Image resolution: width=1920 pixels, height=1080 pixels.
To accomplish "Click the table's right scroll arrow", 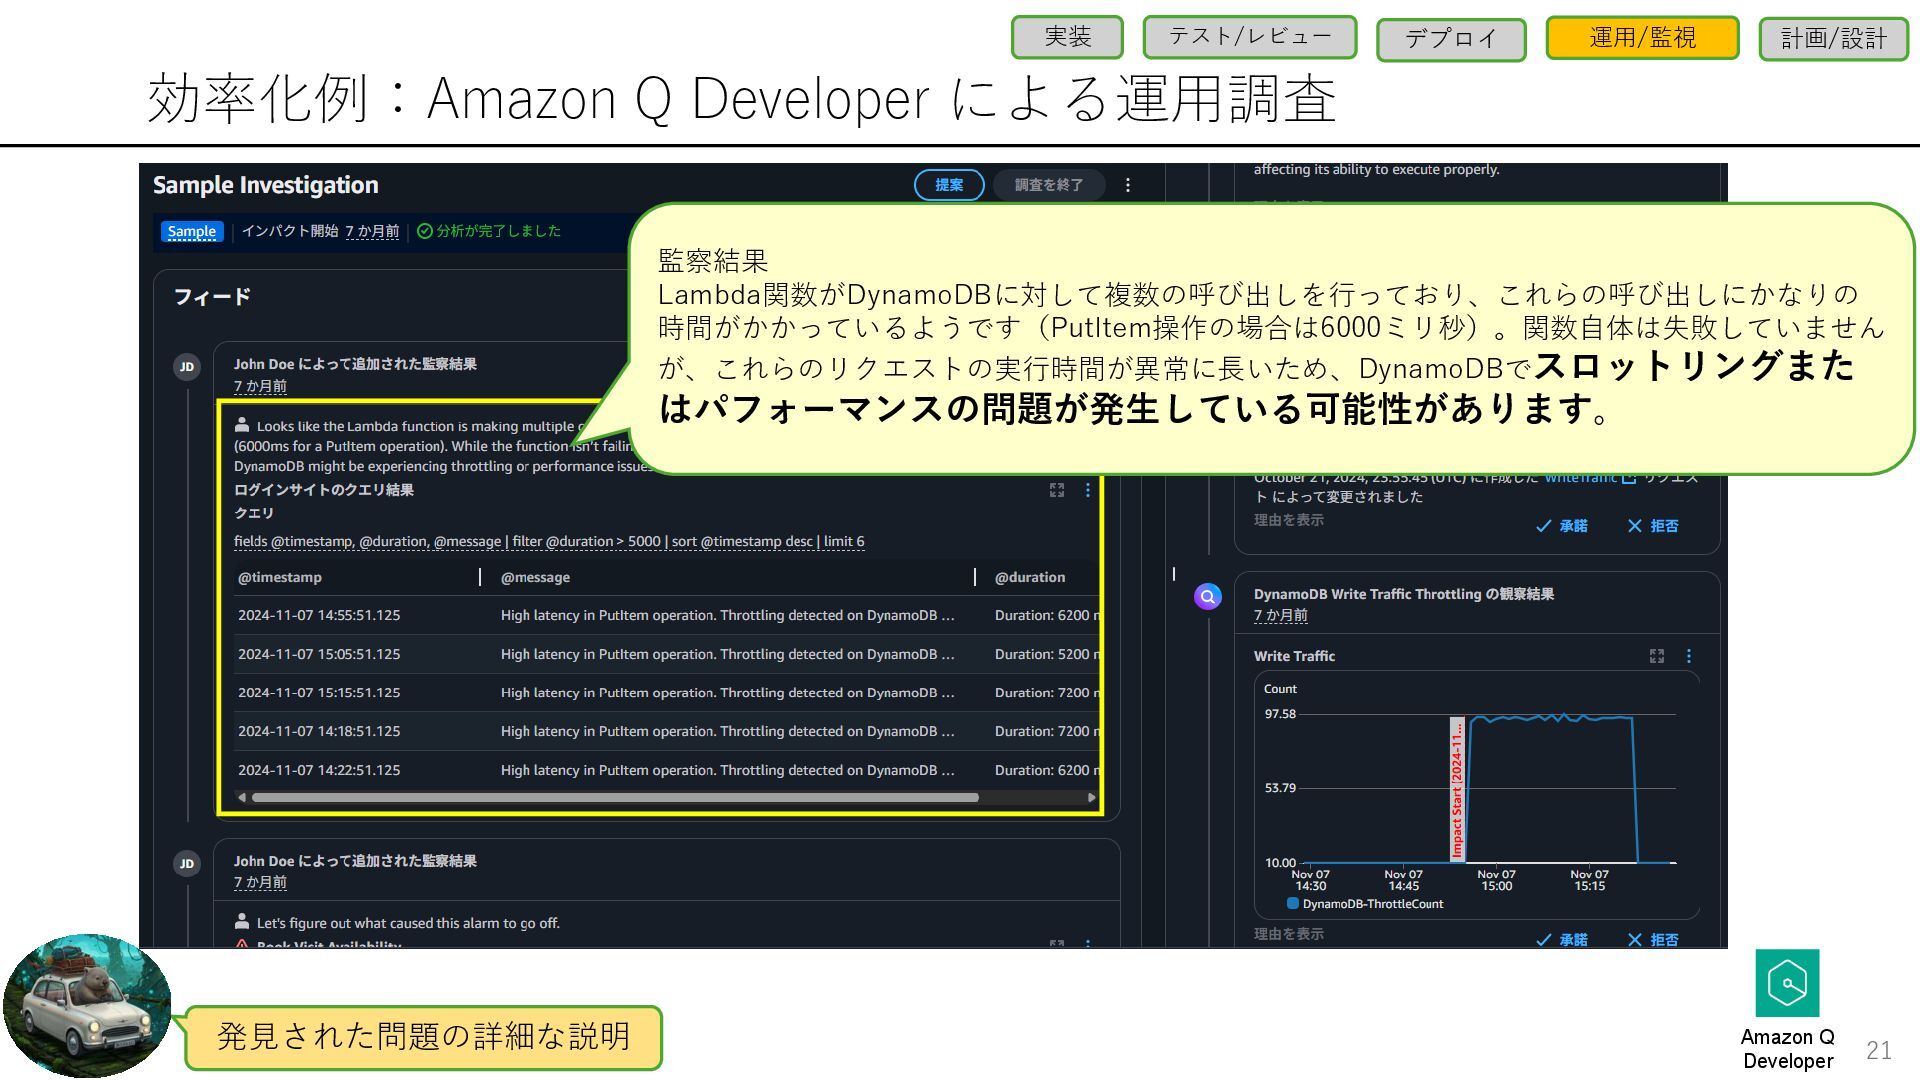I will coord(1091,797).
